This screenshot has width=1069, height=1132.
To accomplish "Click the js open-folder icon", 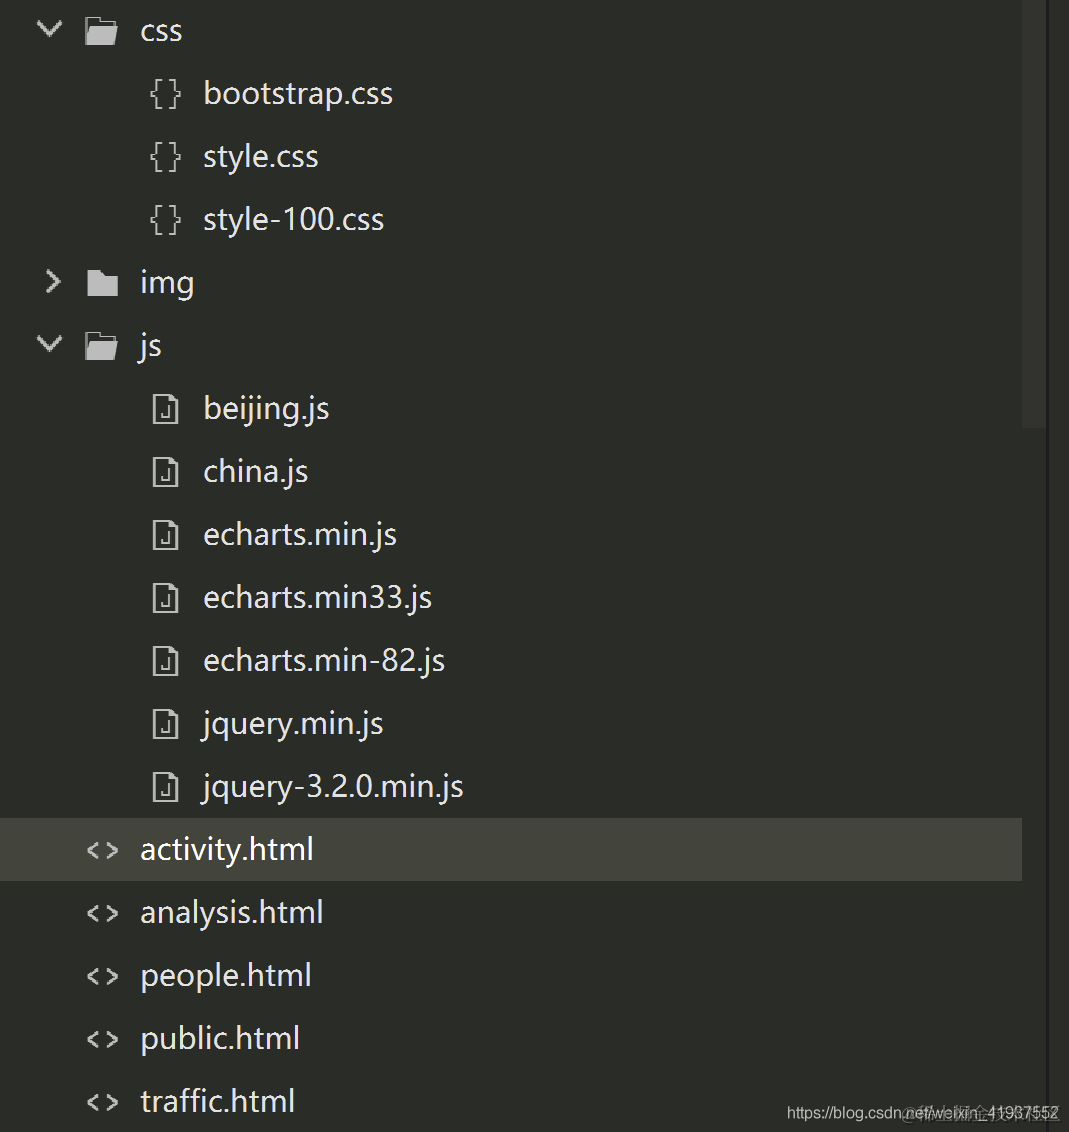I will click(x=101, y=346).
